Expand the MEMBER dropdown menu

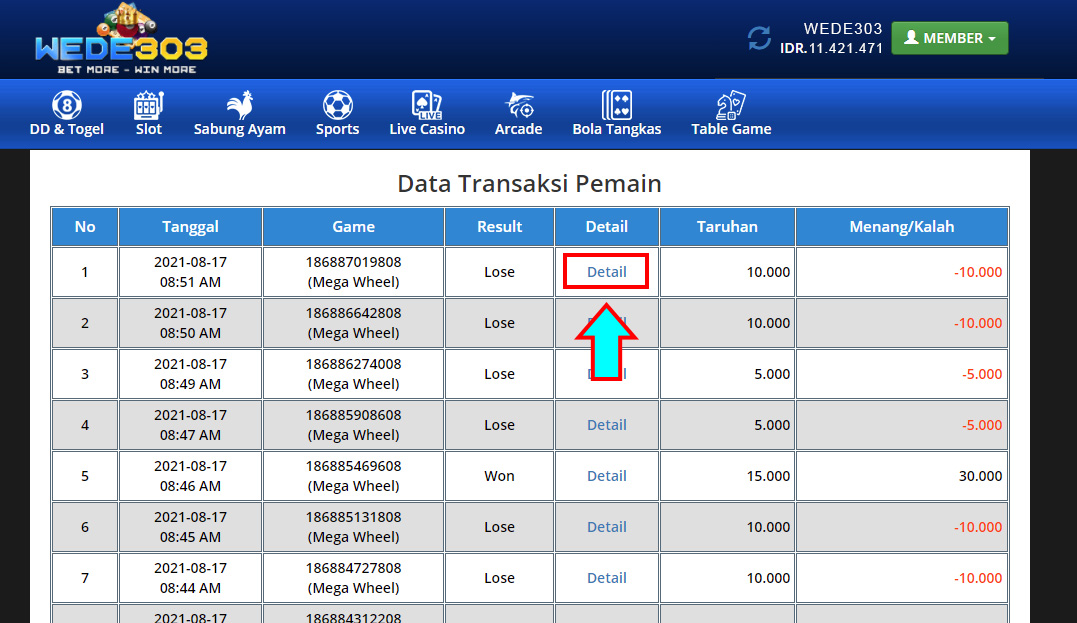click(x=949, y=38)
